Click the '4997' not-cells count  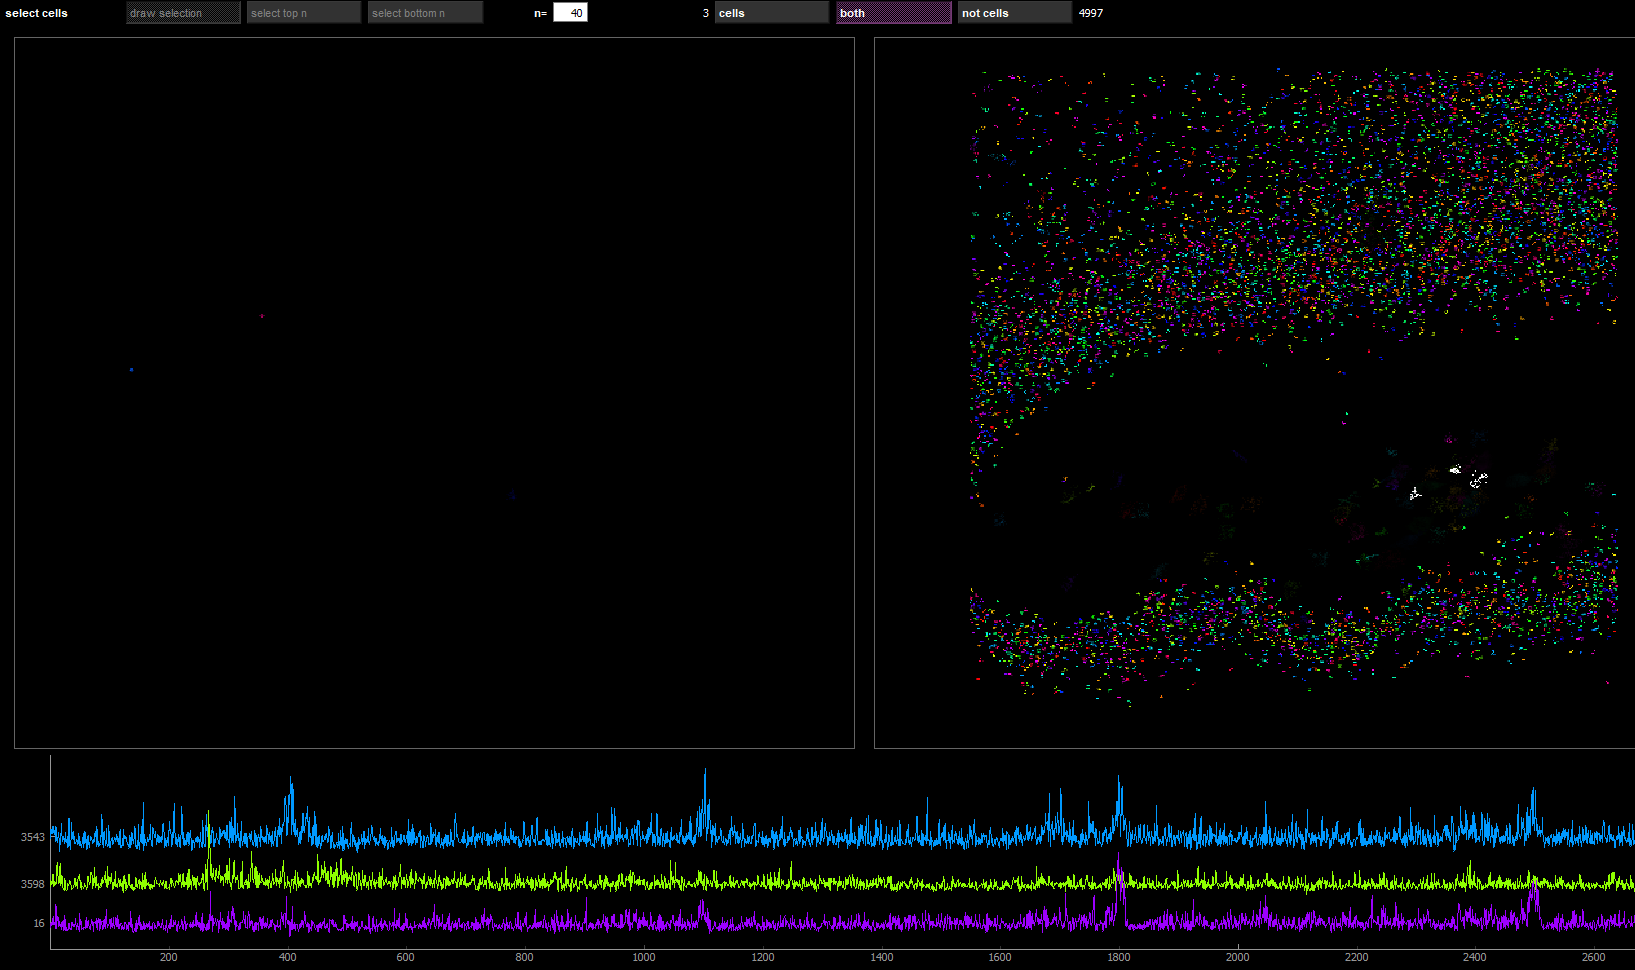pyautogui.click(x=1091, y=13)
